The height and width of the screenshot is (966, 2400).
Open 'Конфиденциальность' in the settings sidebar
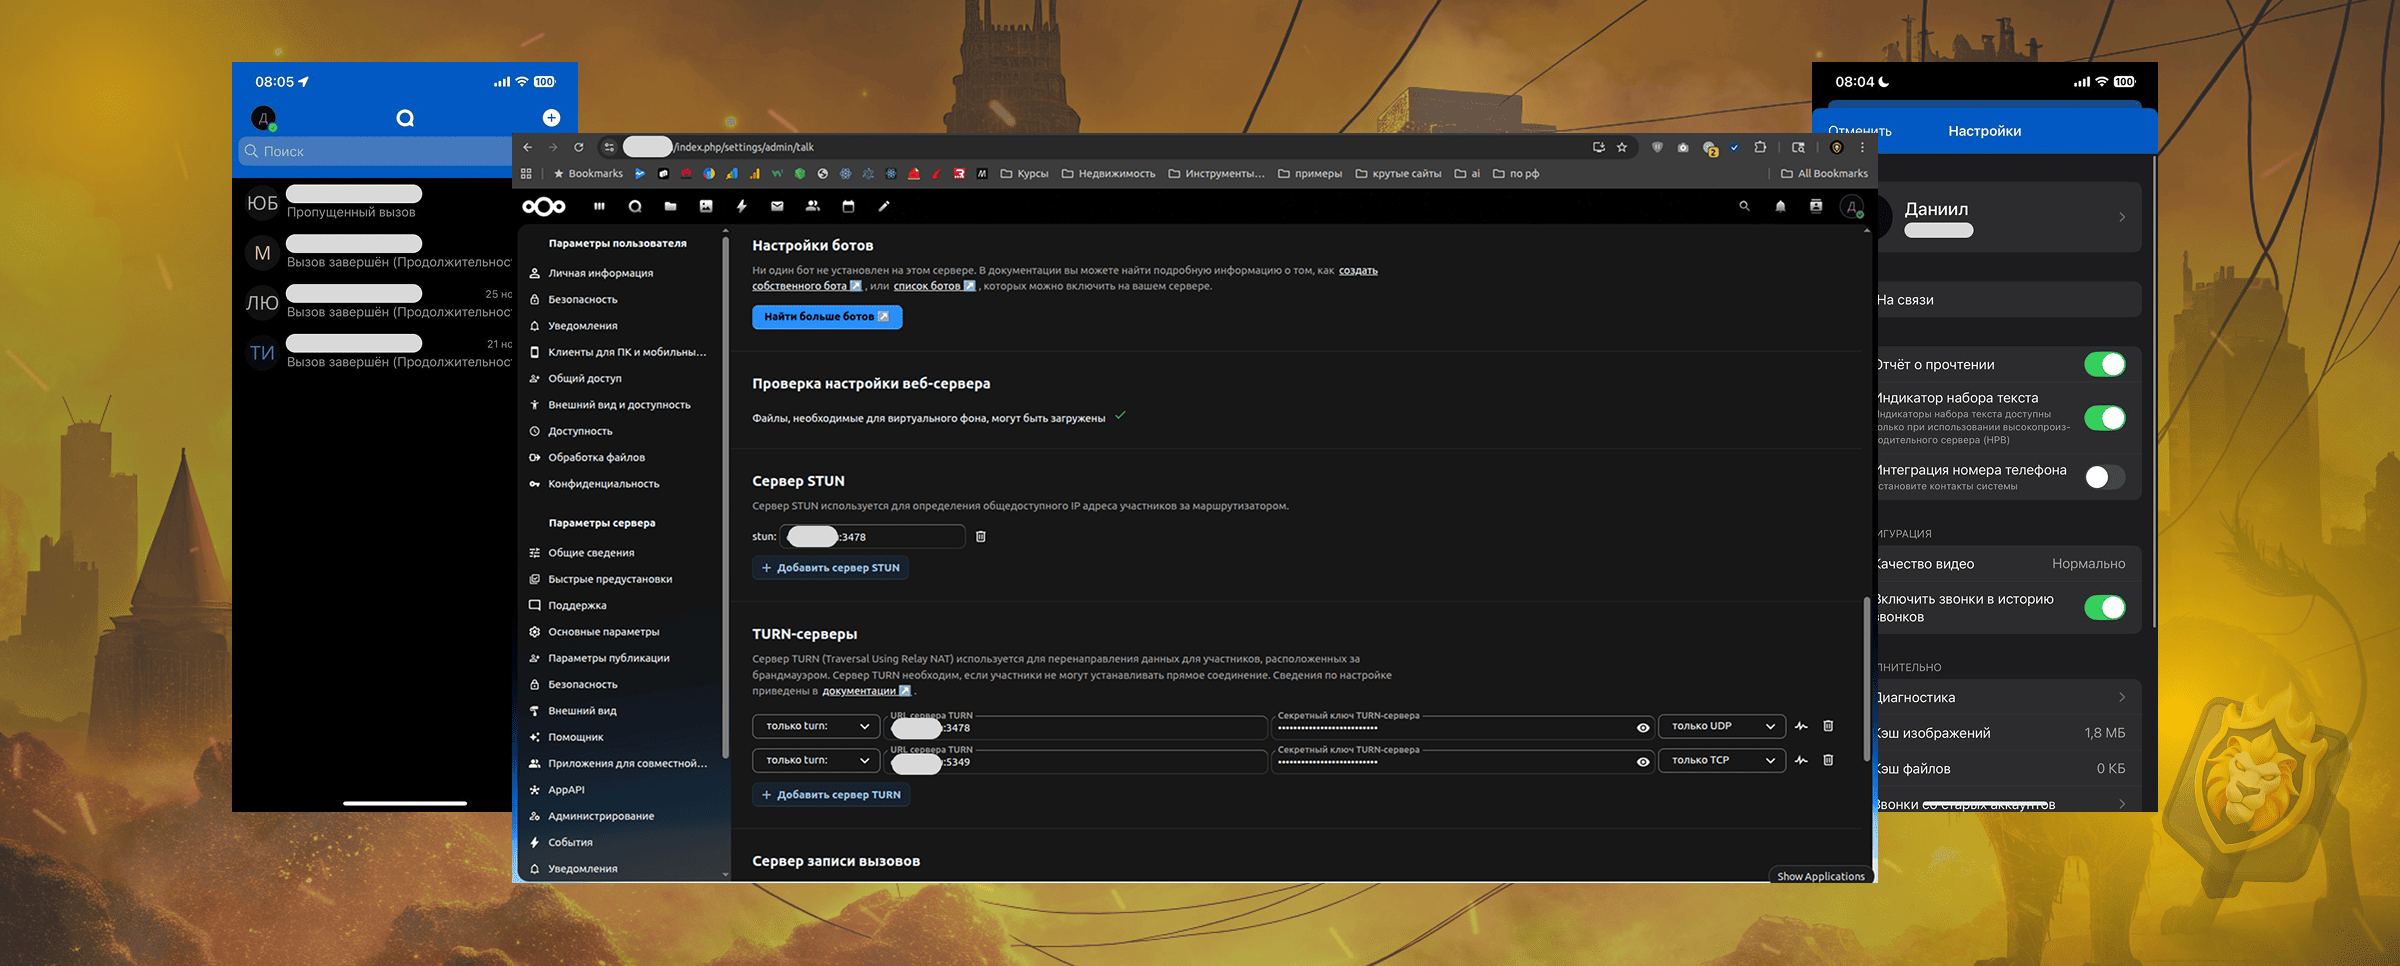pyautogui.click(x=603, y=484)
